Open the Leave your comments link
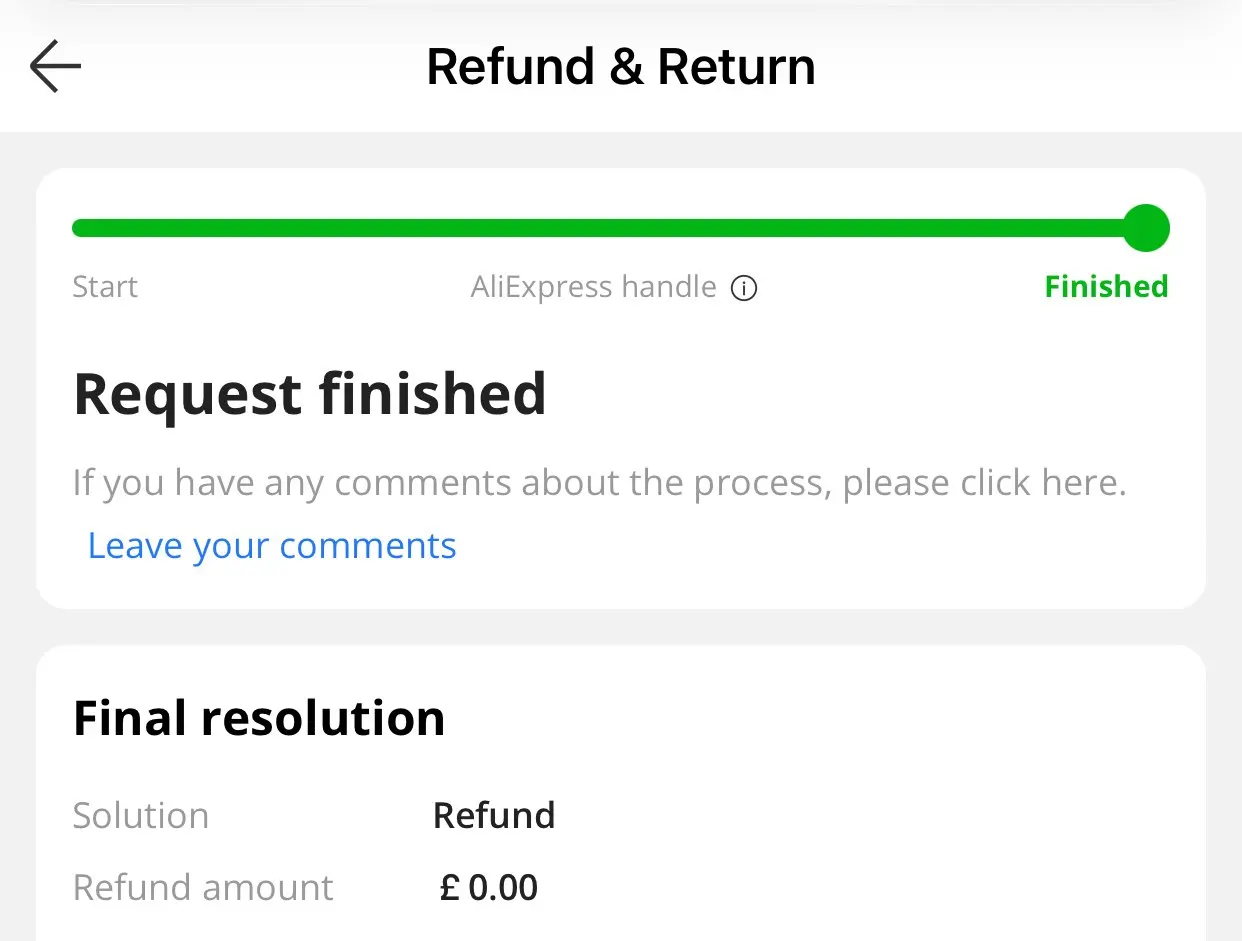Image resolution: width=1242 pixels, height=941 pixels. click(272, 546)
